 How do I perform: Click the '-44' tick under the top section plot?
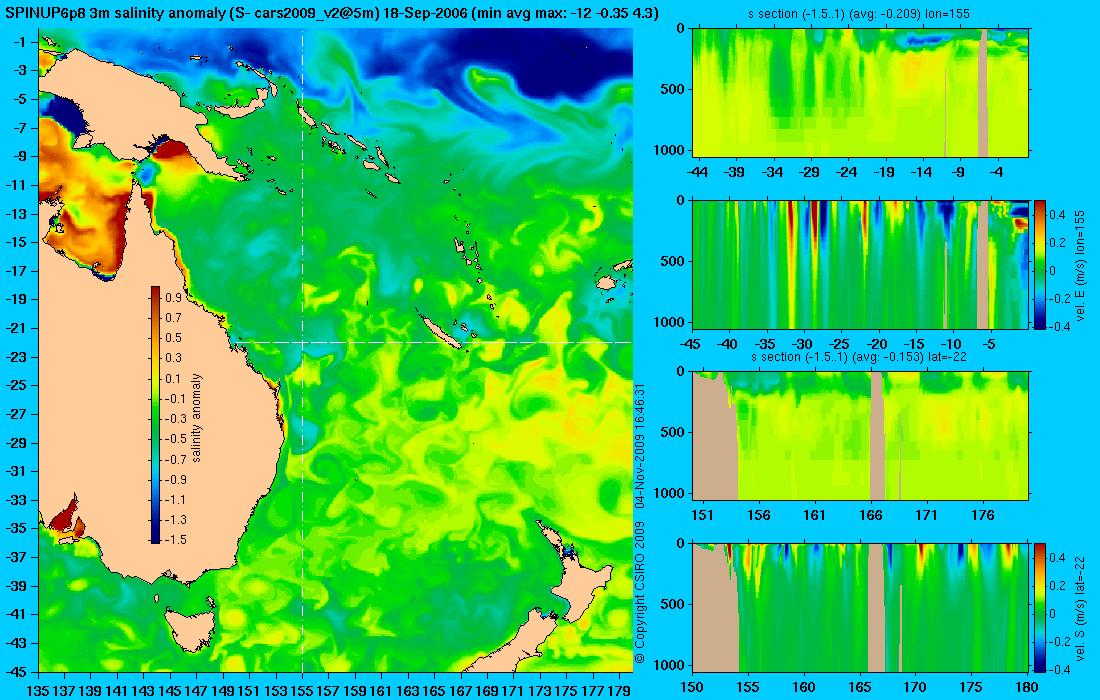pos(697,172)
